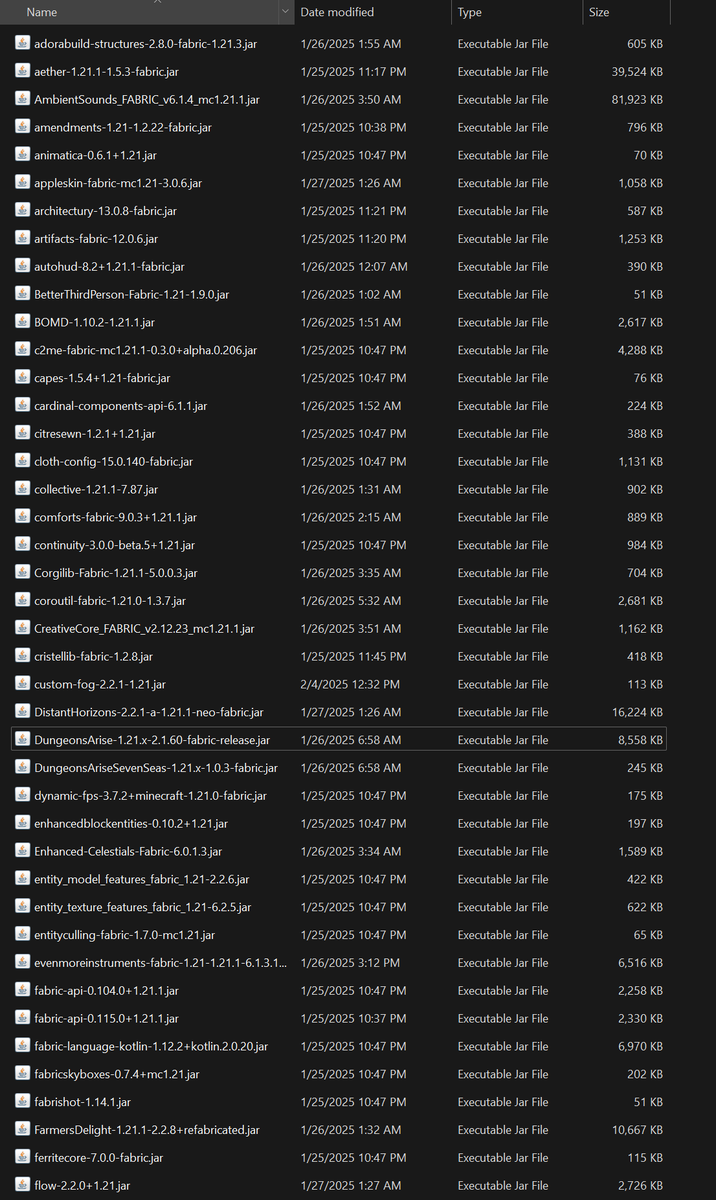Click the jar icon of AmbientSounds_FABRIC_v6.1.4_mc1.21.1.jar
The width and height of the screenshot is (716, 1200).
point(23,100)
